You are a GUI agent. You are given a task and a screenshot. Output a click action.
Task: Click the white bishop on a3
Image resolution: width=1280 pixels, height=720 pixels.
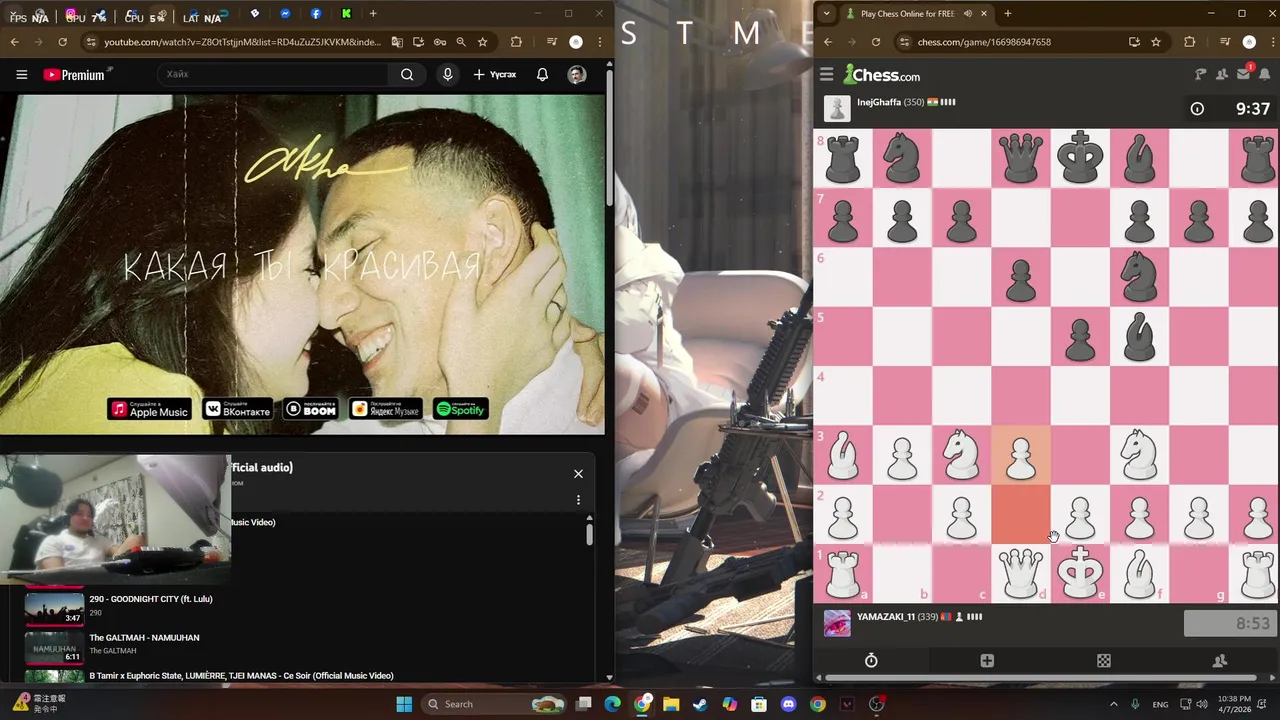(x=843, y=455)
